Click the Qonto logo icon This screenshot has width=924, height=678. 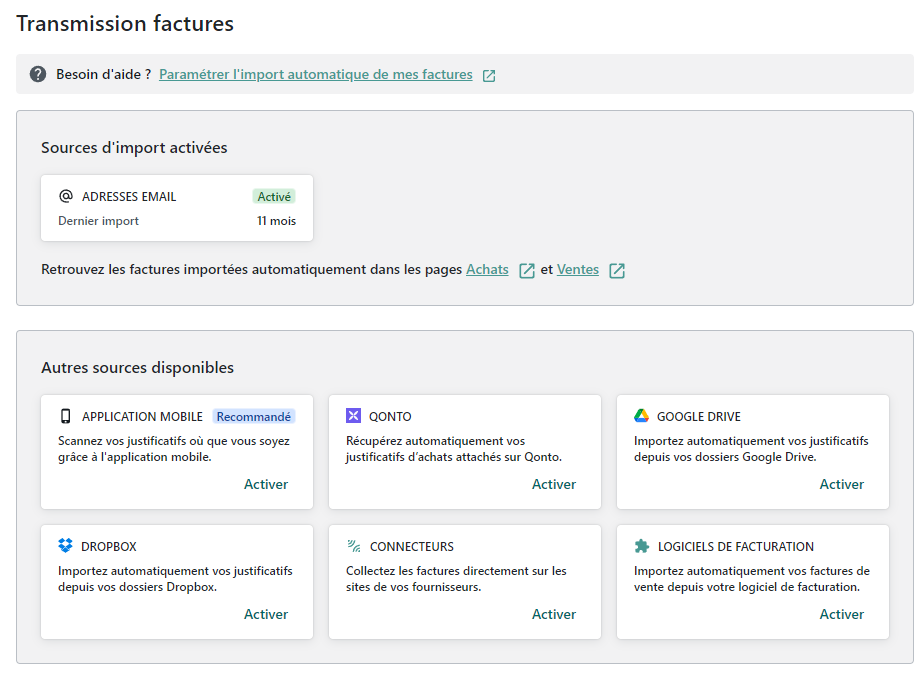pos(354,416)
